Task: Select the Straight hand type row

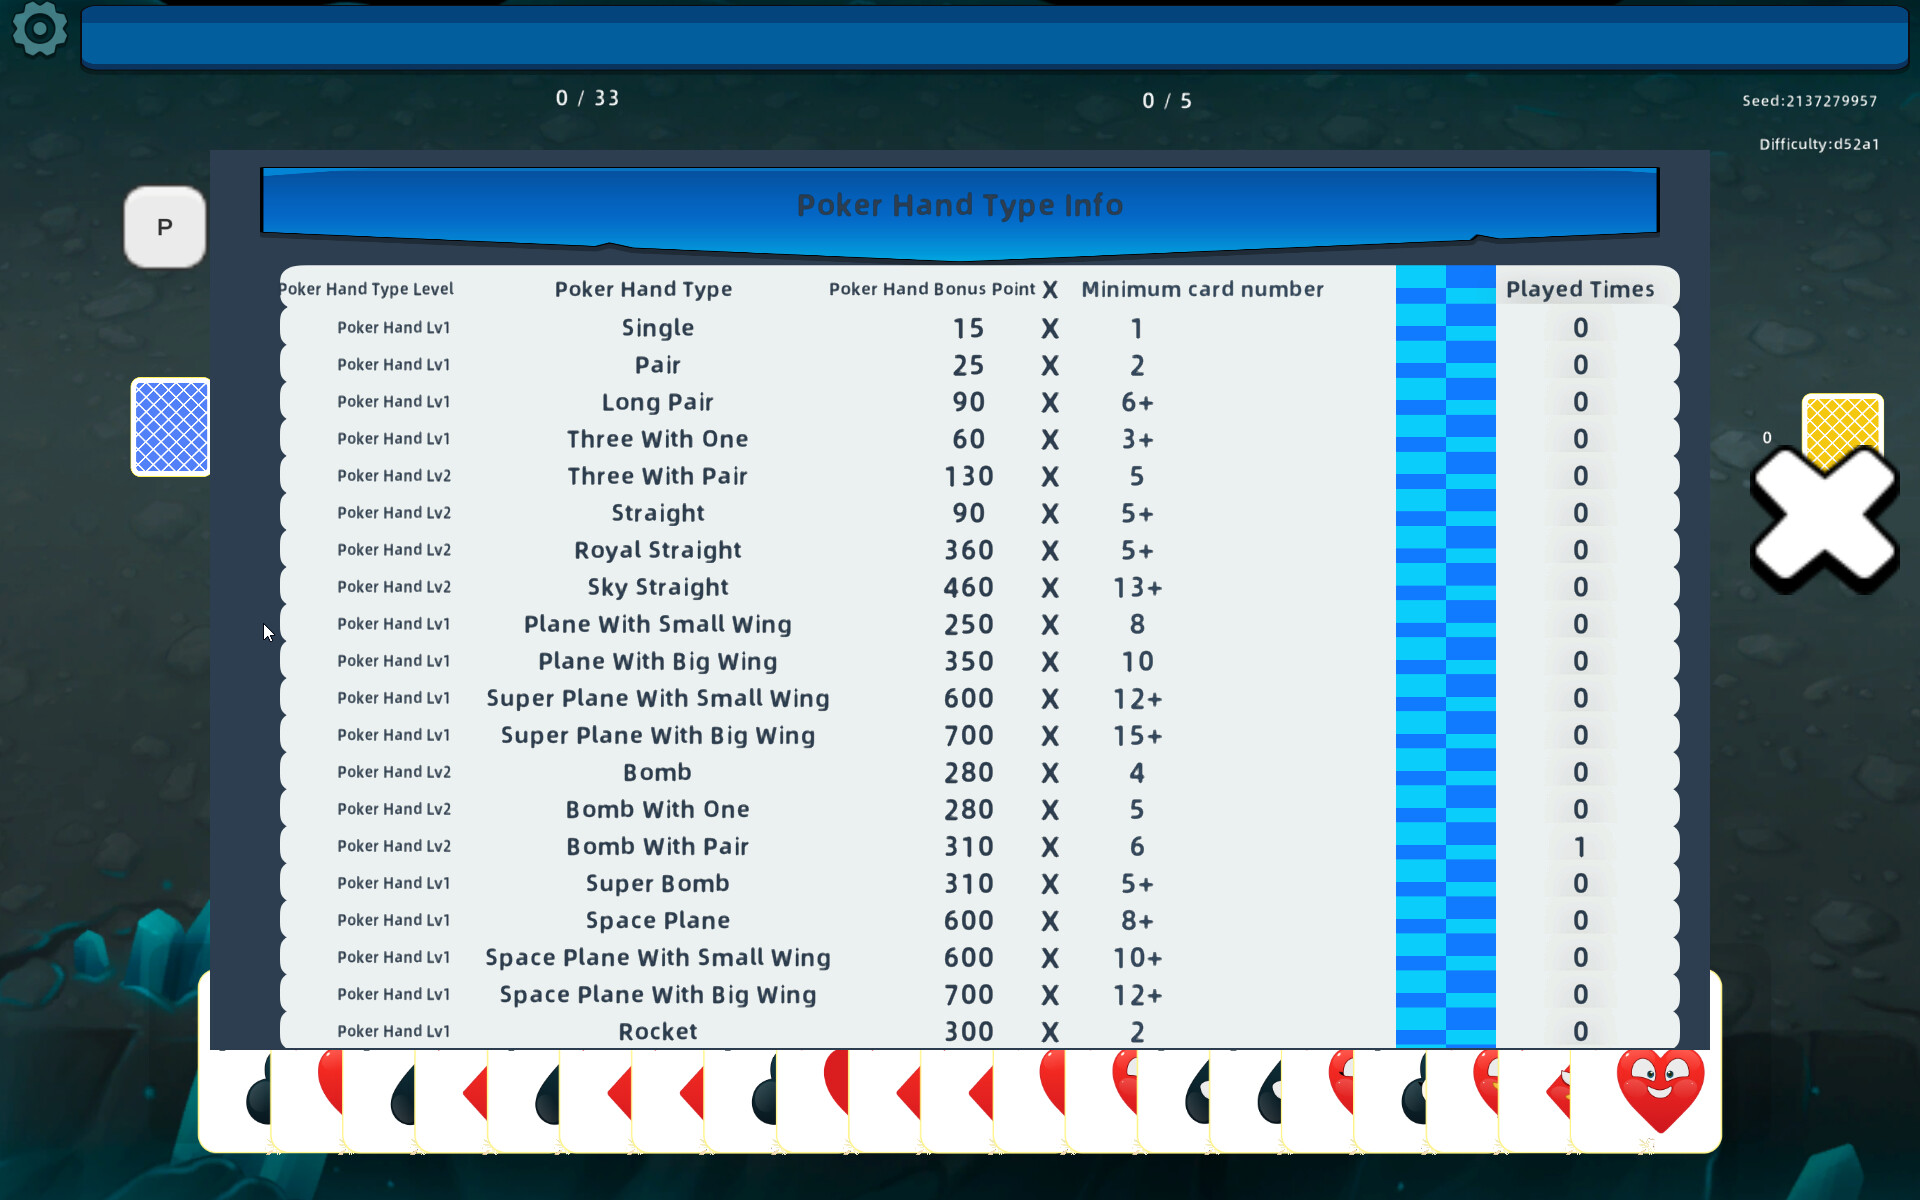Action: coord(657,512)
